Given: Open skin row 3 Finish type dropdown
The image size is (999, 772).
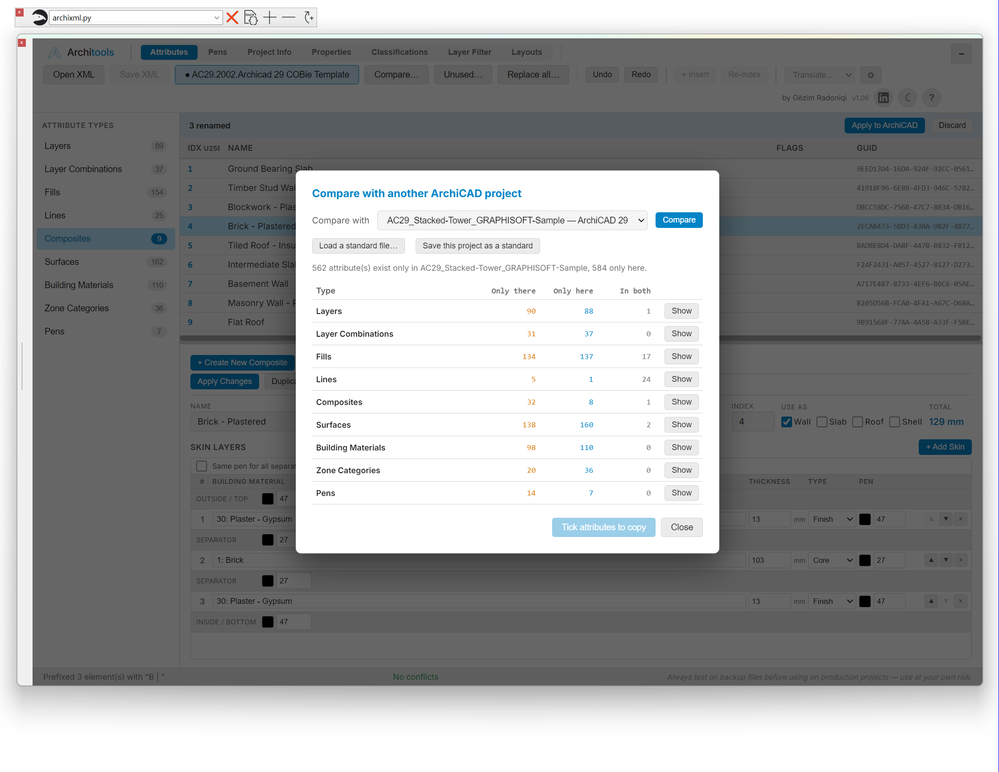Looking at the screenshot, I should pyautogui.click(x=832, y=601).
